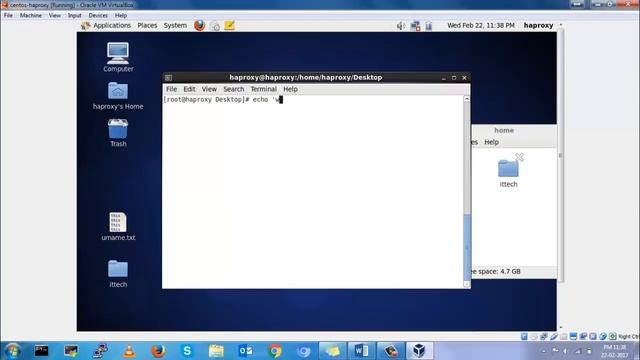Open the System menu
The width and height of the screenshot is (640, 360).
pyautogui.click(x=175, y=25)
